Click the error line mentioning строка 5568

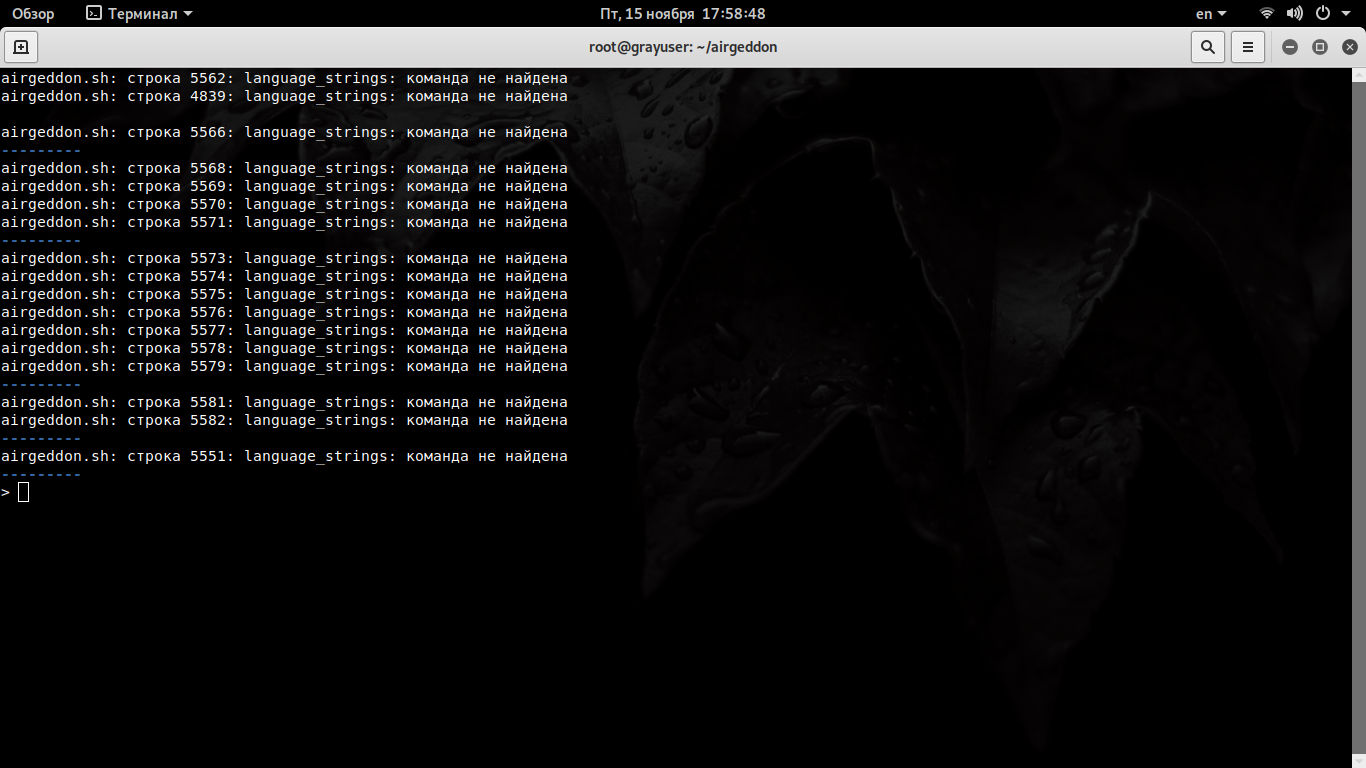tap(284, 168)
